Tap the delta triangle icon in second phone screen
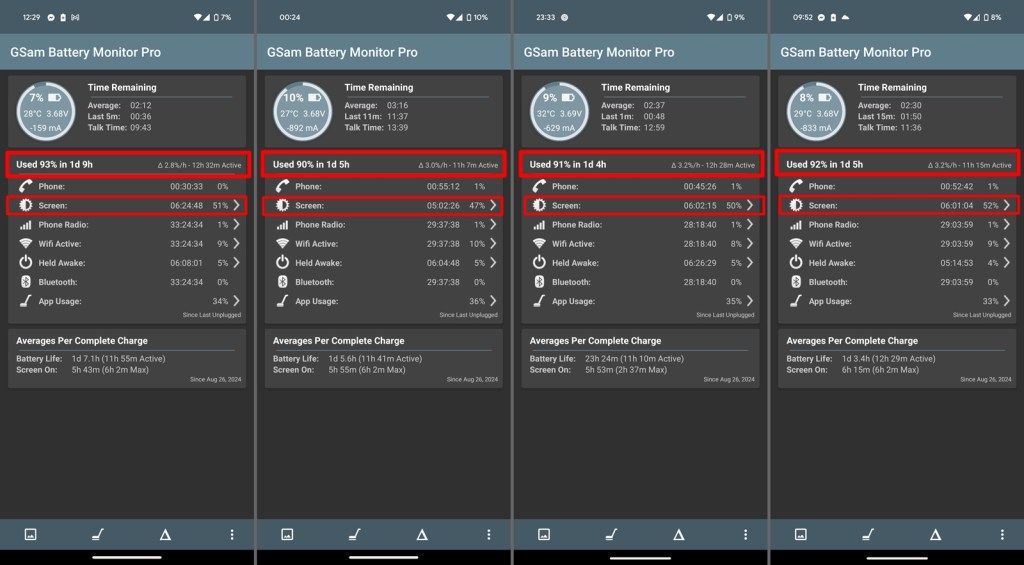 coord(422,535)
